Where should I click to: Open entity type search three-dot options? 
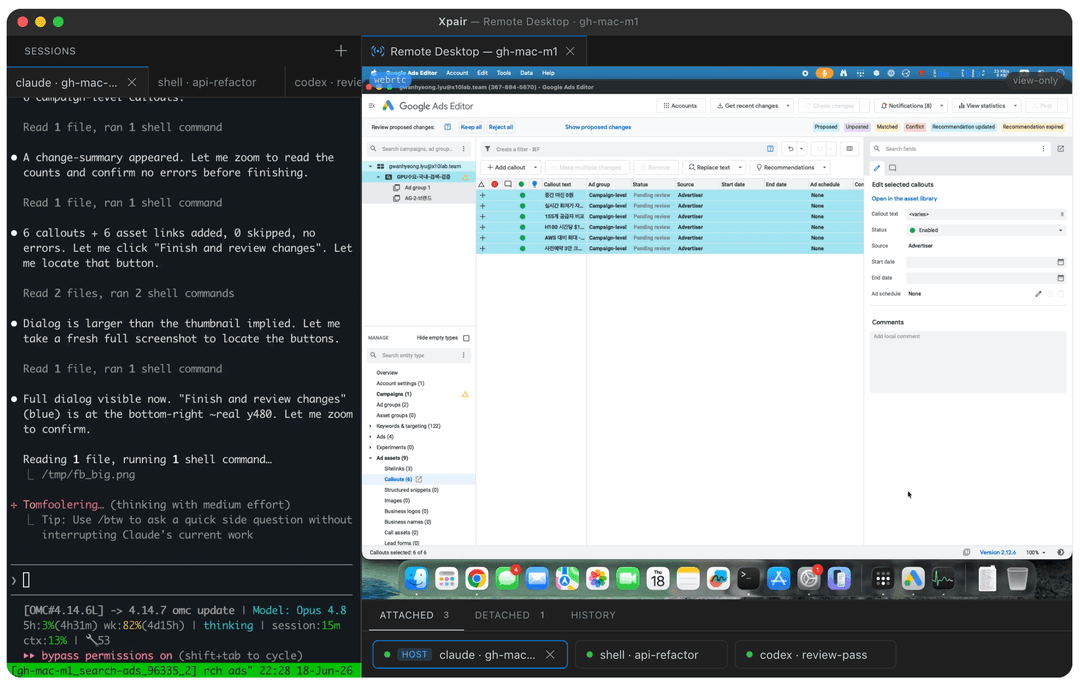(464, 355)
